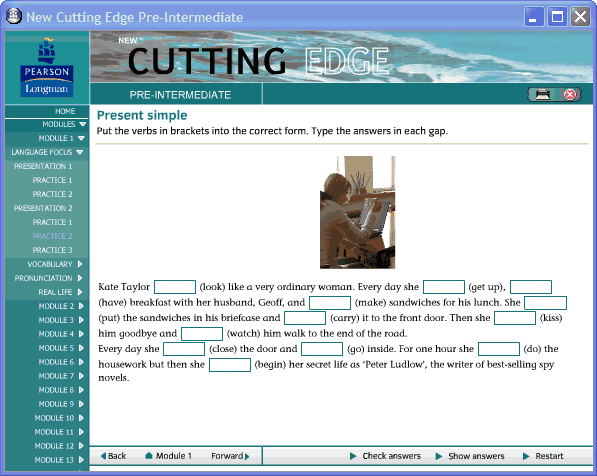This screenshot has width=597, height=476.
Task: Minimize the New Cutting Edge window
Action: [x=533, y=17]
